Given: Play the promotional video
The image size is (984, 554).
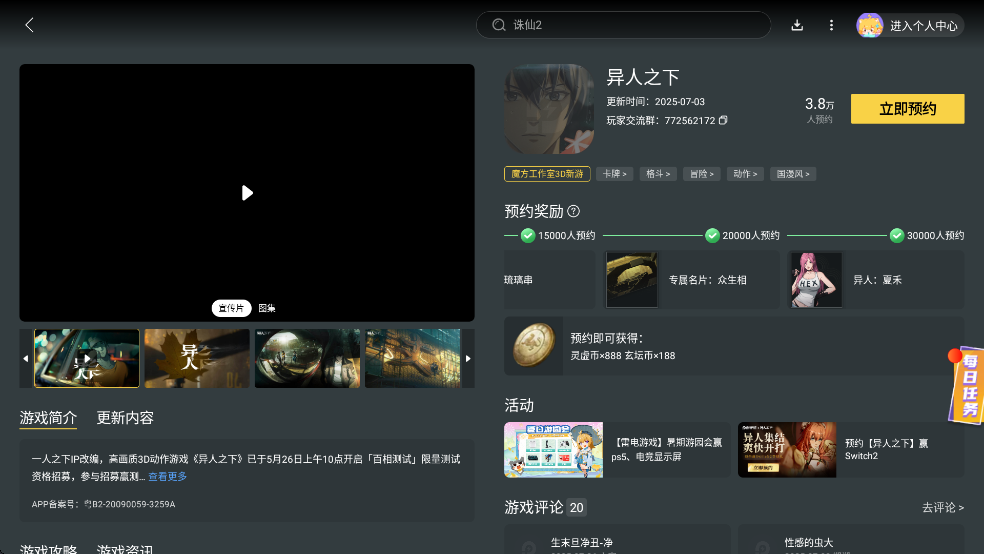Looking at the screenshot, I should click(247, 193).
